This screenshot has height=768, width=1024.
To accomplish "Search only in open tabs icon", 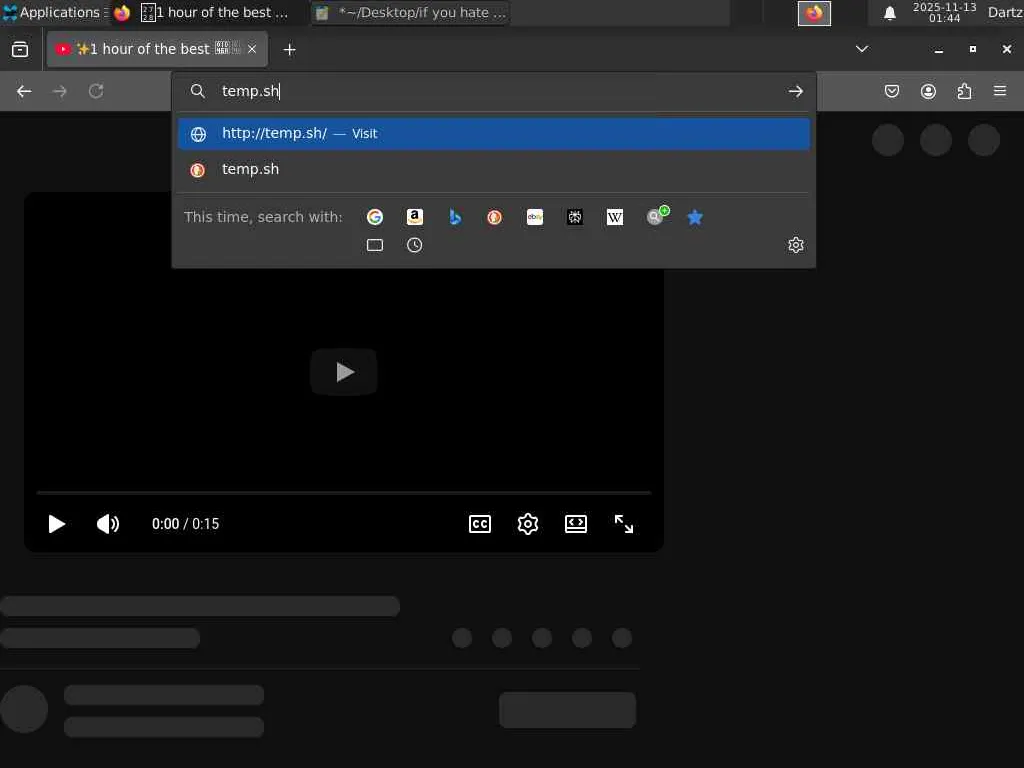I will tap(375, 245).
